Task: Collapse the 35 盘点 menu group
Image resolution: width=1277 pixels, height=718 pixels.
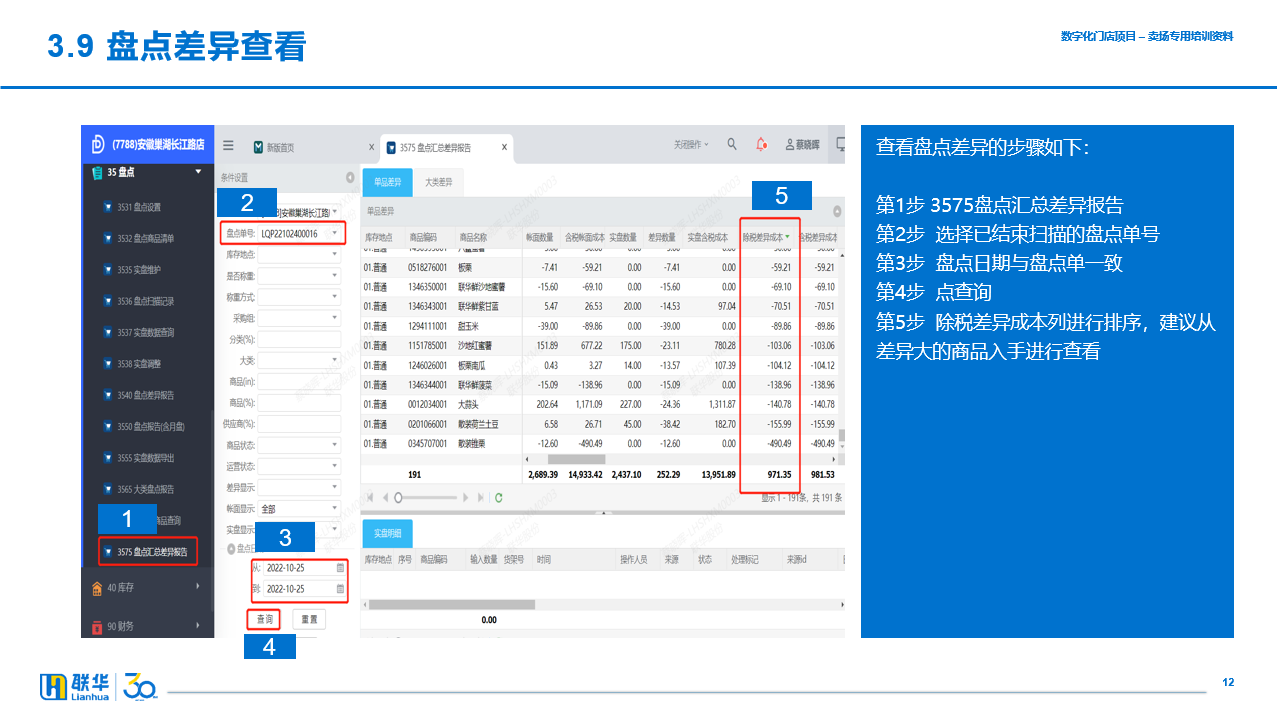Action: (198, 172)
